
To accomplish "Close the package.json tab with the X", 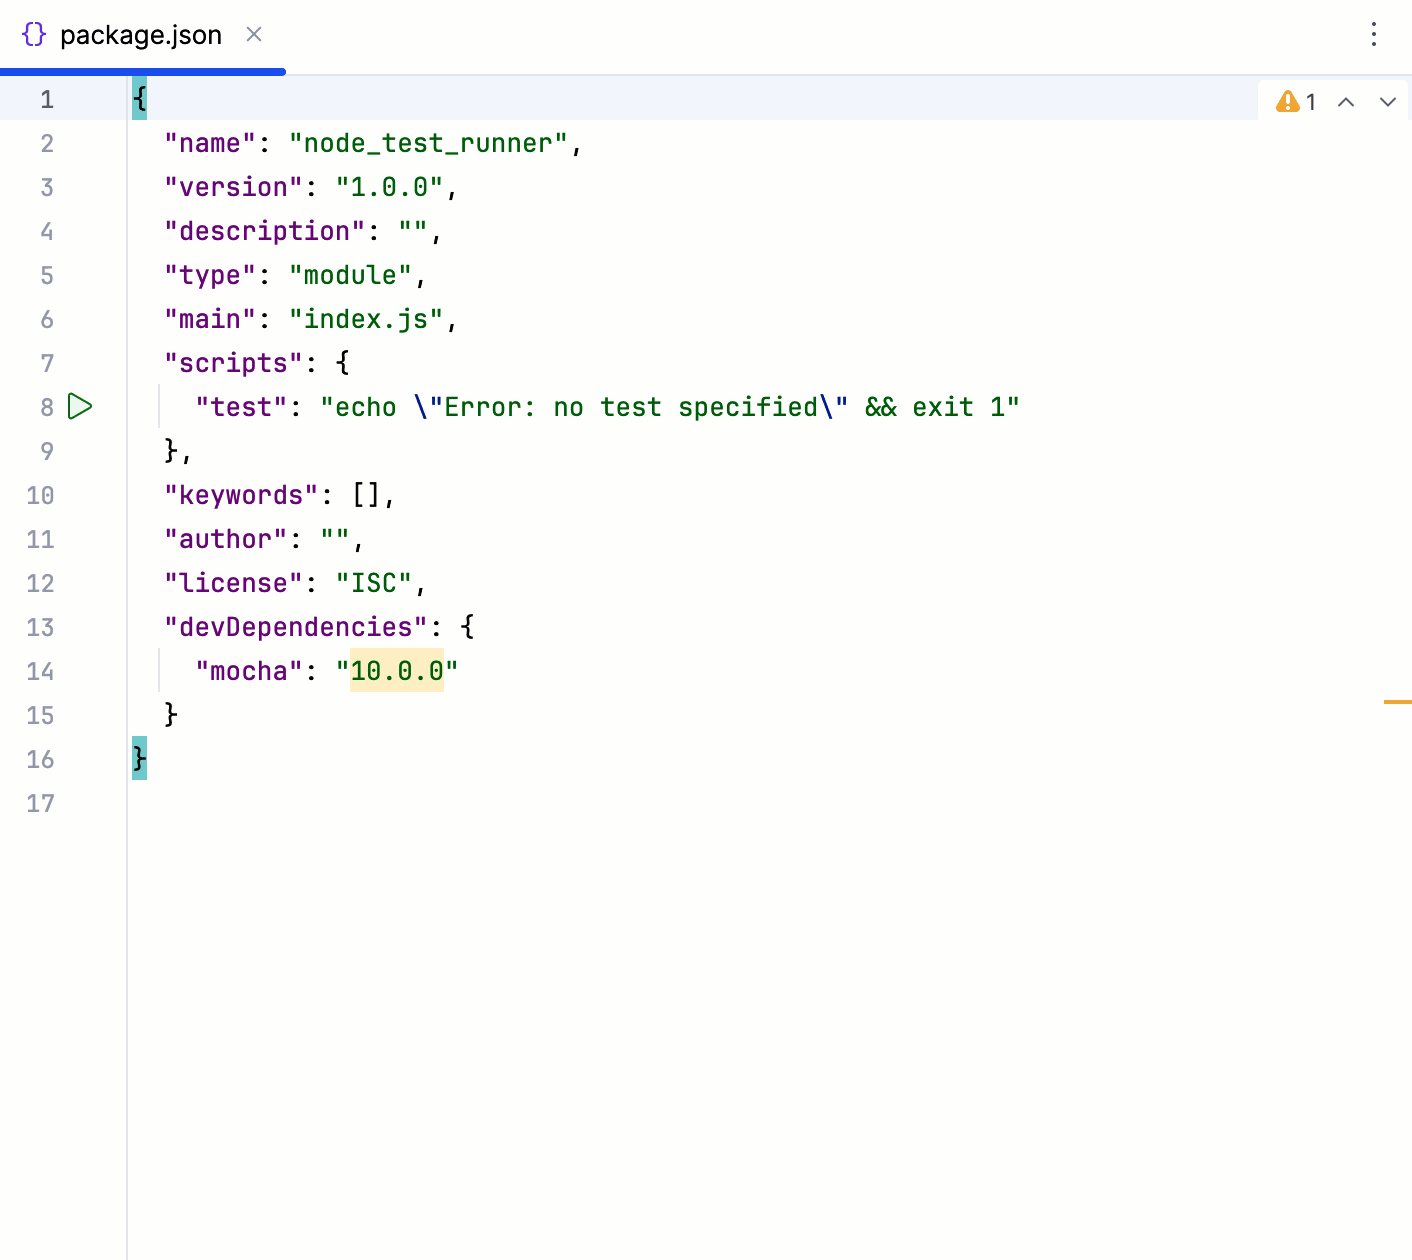I will 253,34.
